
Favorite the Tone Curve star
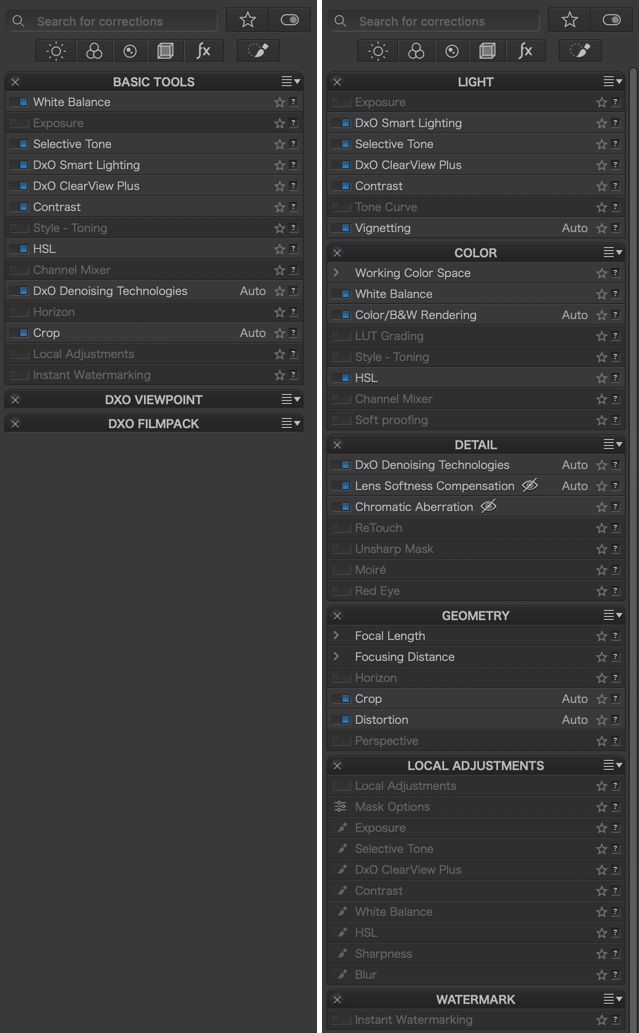601,207
